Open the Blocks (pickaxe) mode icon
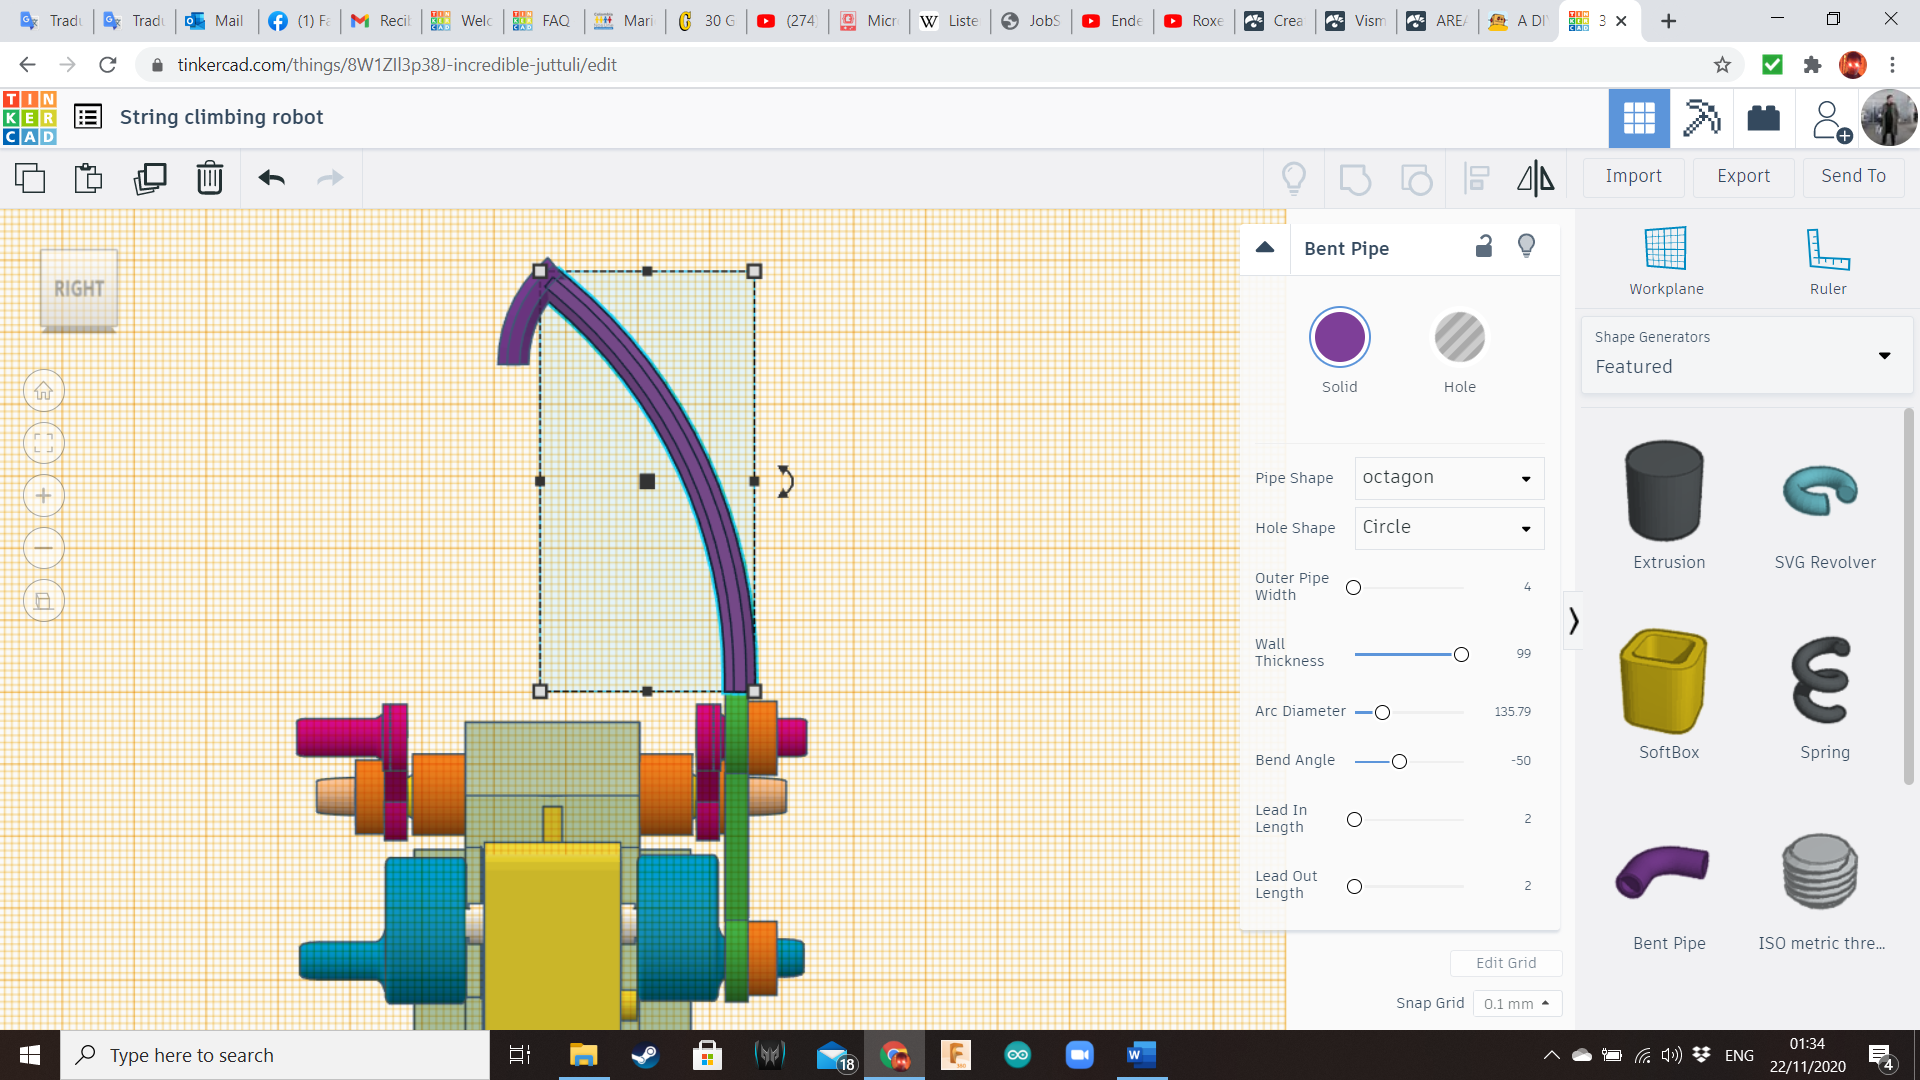Screen dimensions: 1920x1080 pyautogui.click(x=1701, y=118)
